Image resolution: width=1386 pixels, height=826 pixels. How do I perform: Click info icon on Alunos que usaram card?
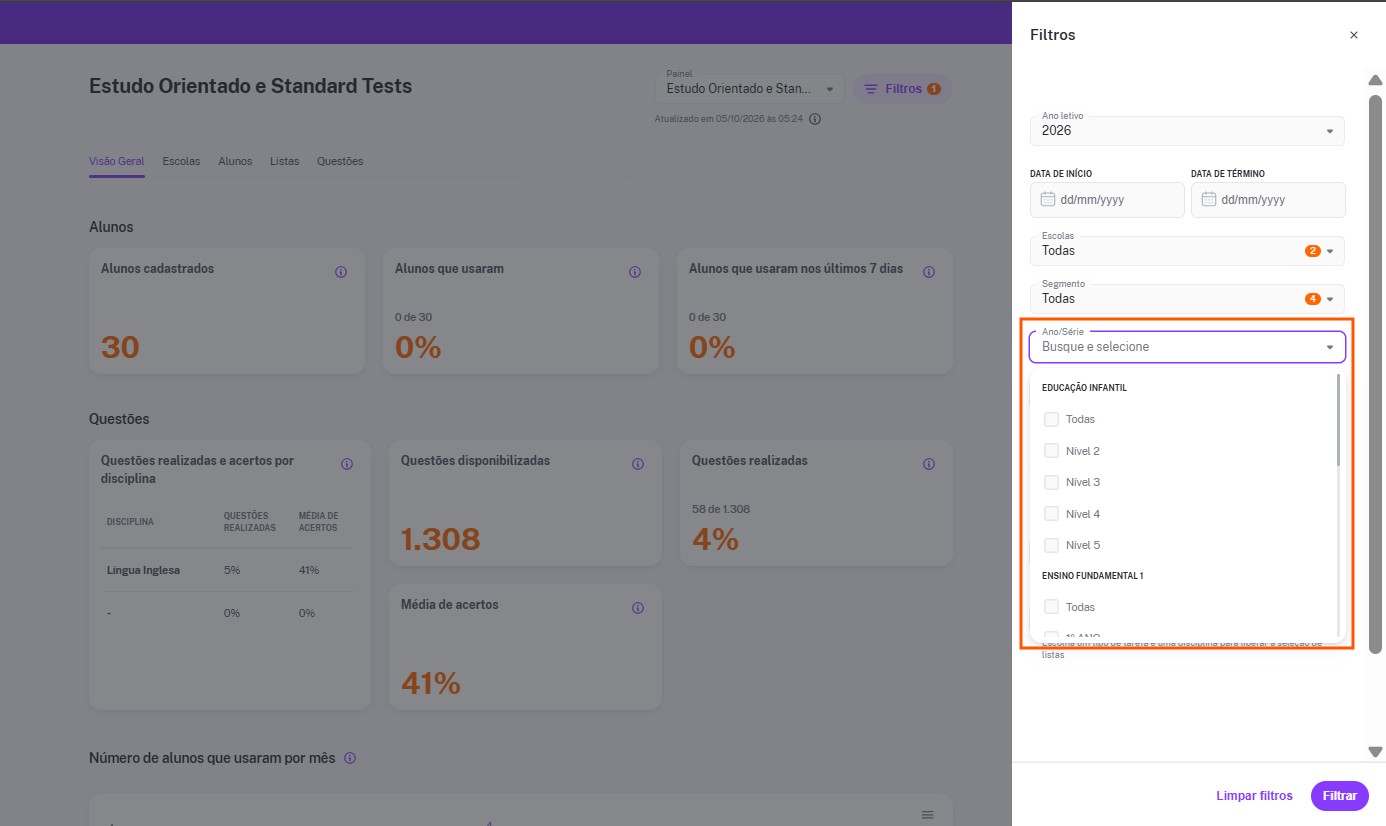pos(634,272)
